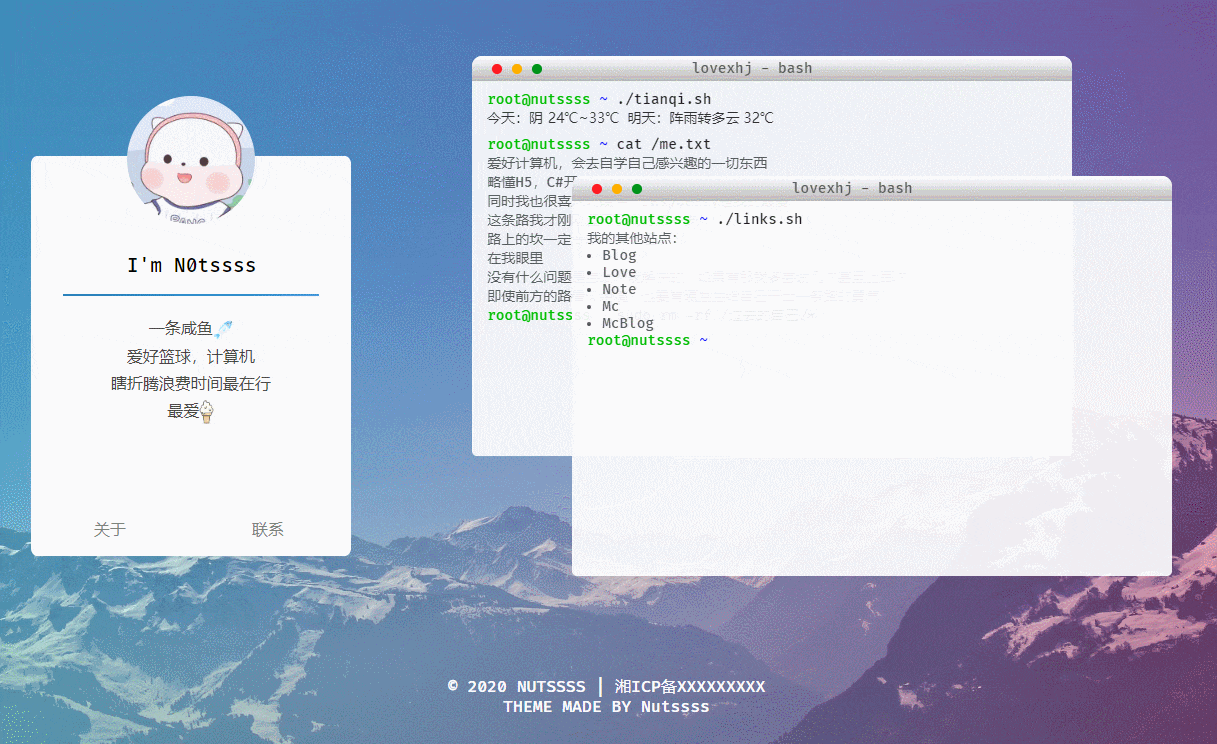This screenshot has width=1217, height=744.
Task: Click the I'm N0tssss heading text
Action: 190,265
